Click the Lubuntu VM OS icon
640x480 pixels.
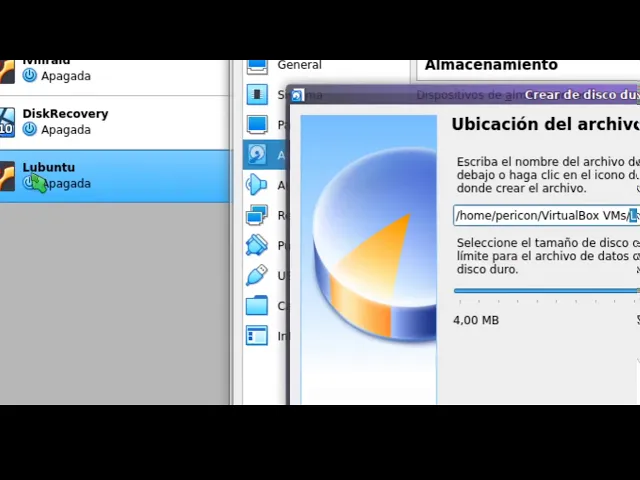pos(7,176)
